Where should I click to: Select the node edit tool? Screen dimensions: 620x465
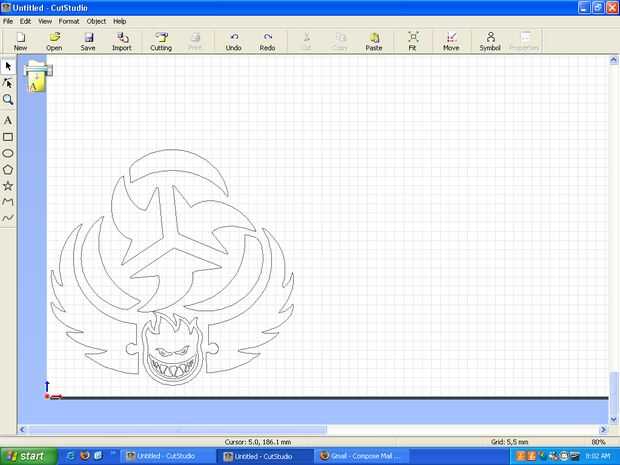[x=8, y=83]
